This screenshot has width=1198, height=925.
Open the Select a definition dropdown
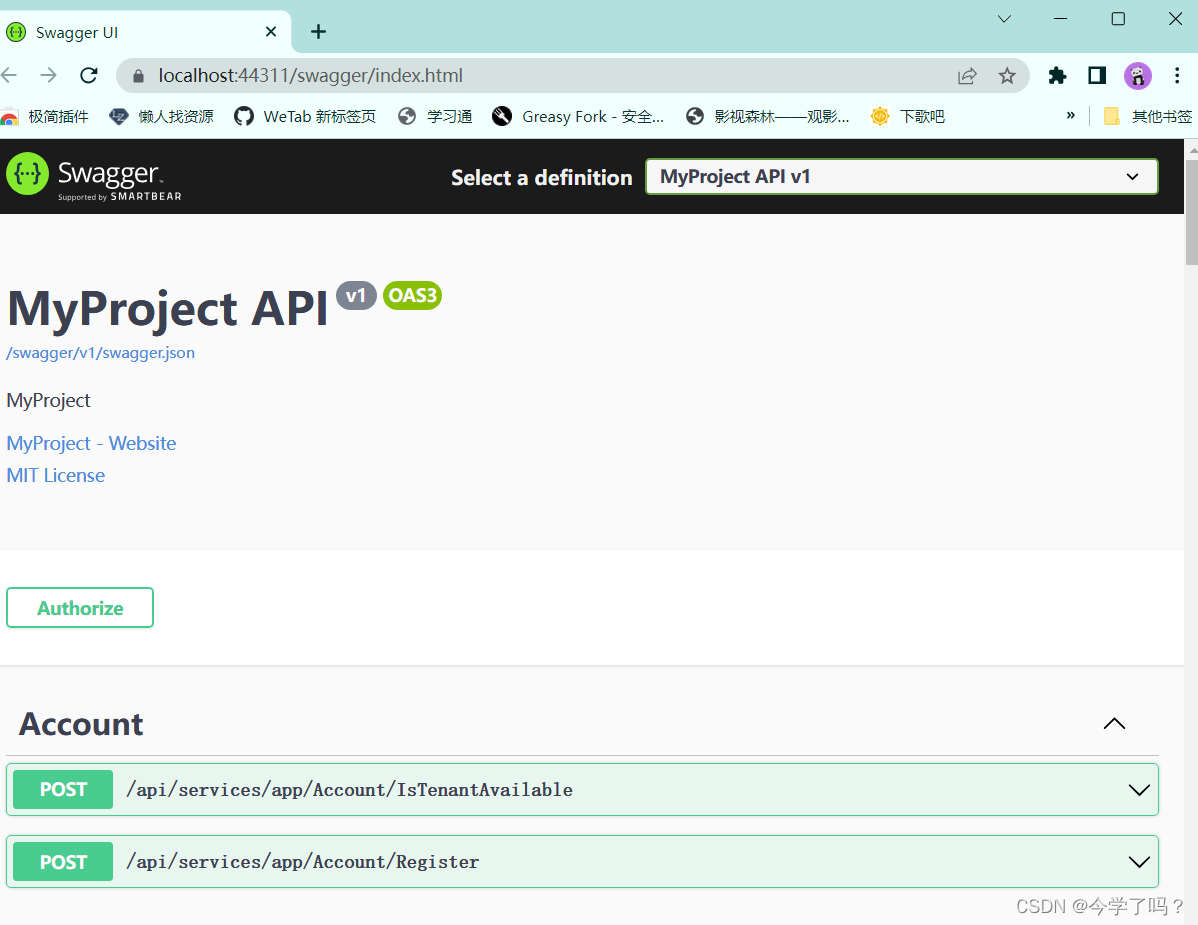900,176
